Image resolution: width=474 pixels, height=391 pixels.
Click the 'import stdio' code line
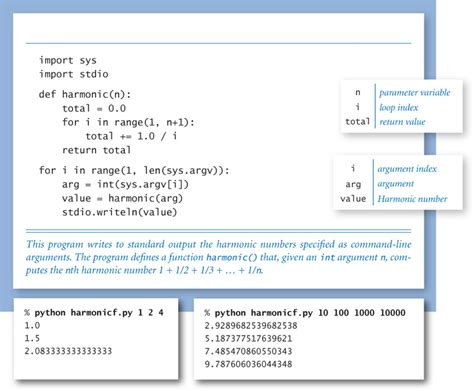[x=74, y=74]
